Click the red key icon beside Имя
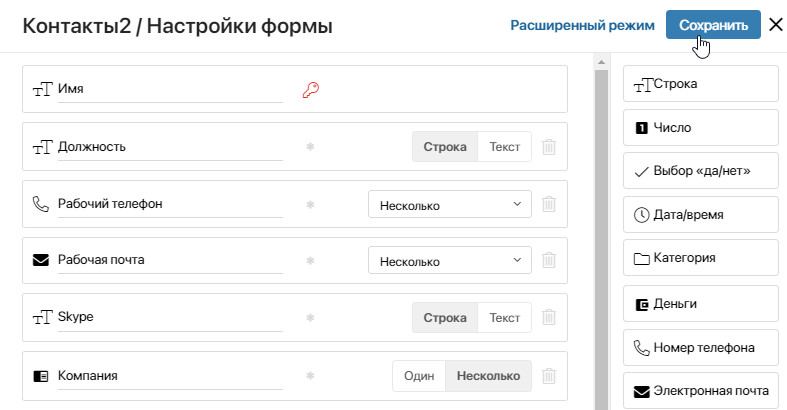787x410 pixels. pyautogui.click(x=311, y=90)
